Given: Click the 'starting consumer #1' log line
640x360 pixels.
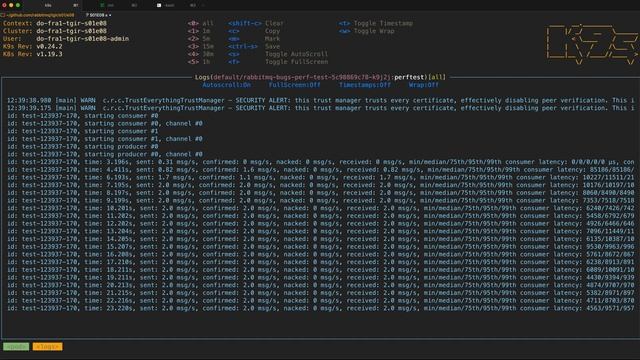Looking at the screenshot, I should (x=82, y=131).
